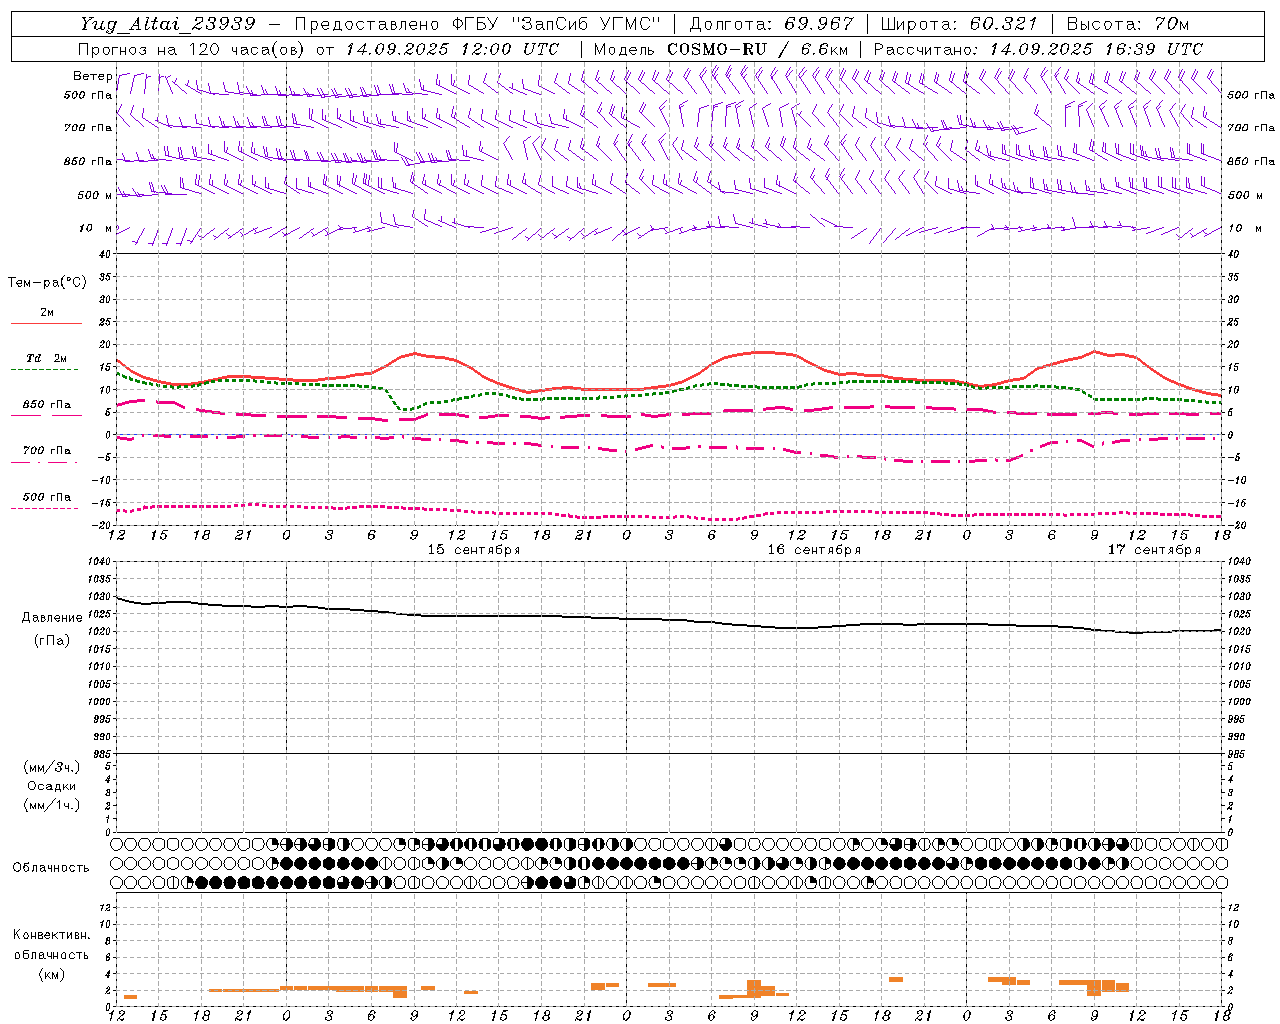Click the Рассчитано: 14.09.2025 16:39 UTC timestamp
The width and height of the screenshot is (1280, 1024).
coord(1038,49)
